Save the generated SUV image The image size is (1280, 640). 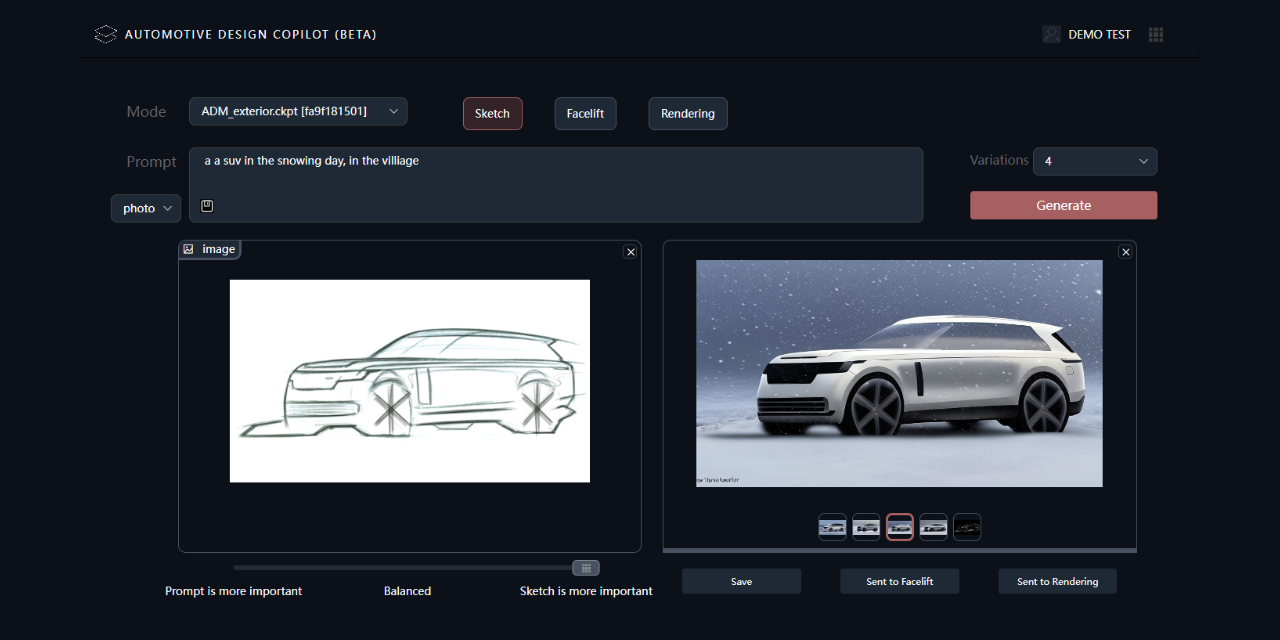pos(741,581)
